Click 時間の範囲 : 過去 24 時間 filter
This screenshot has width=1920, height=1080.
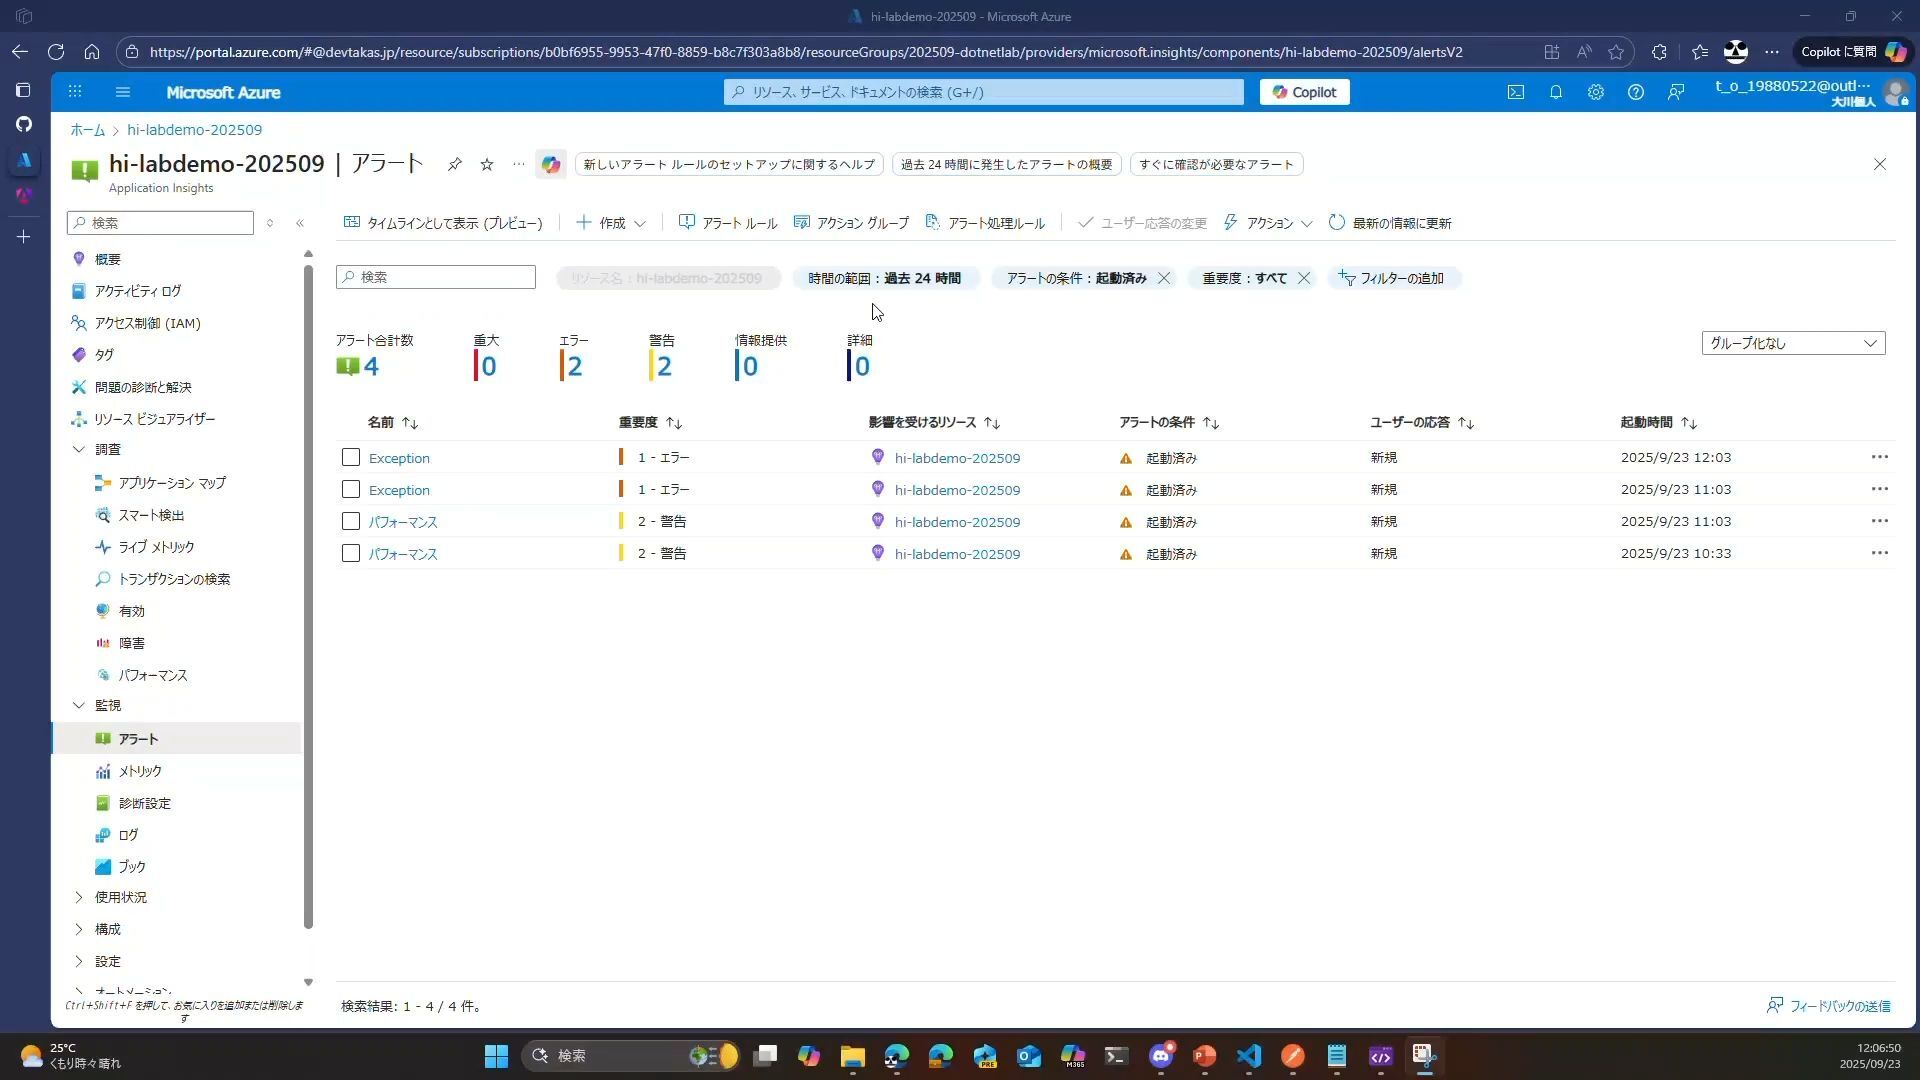pyautogui.click(x=884, y=278)
